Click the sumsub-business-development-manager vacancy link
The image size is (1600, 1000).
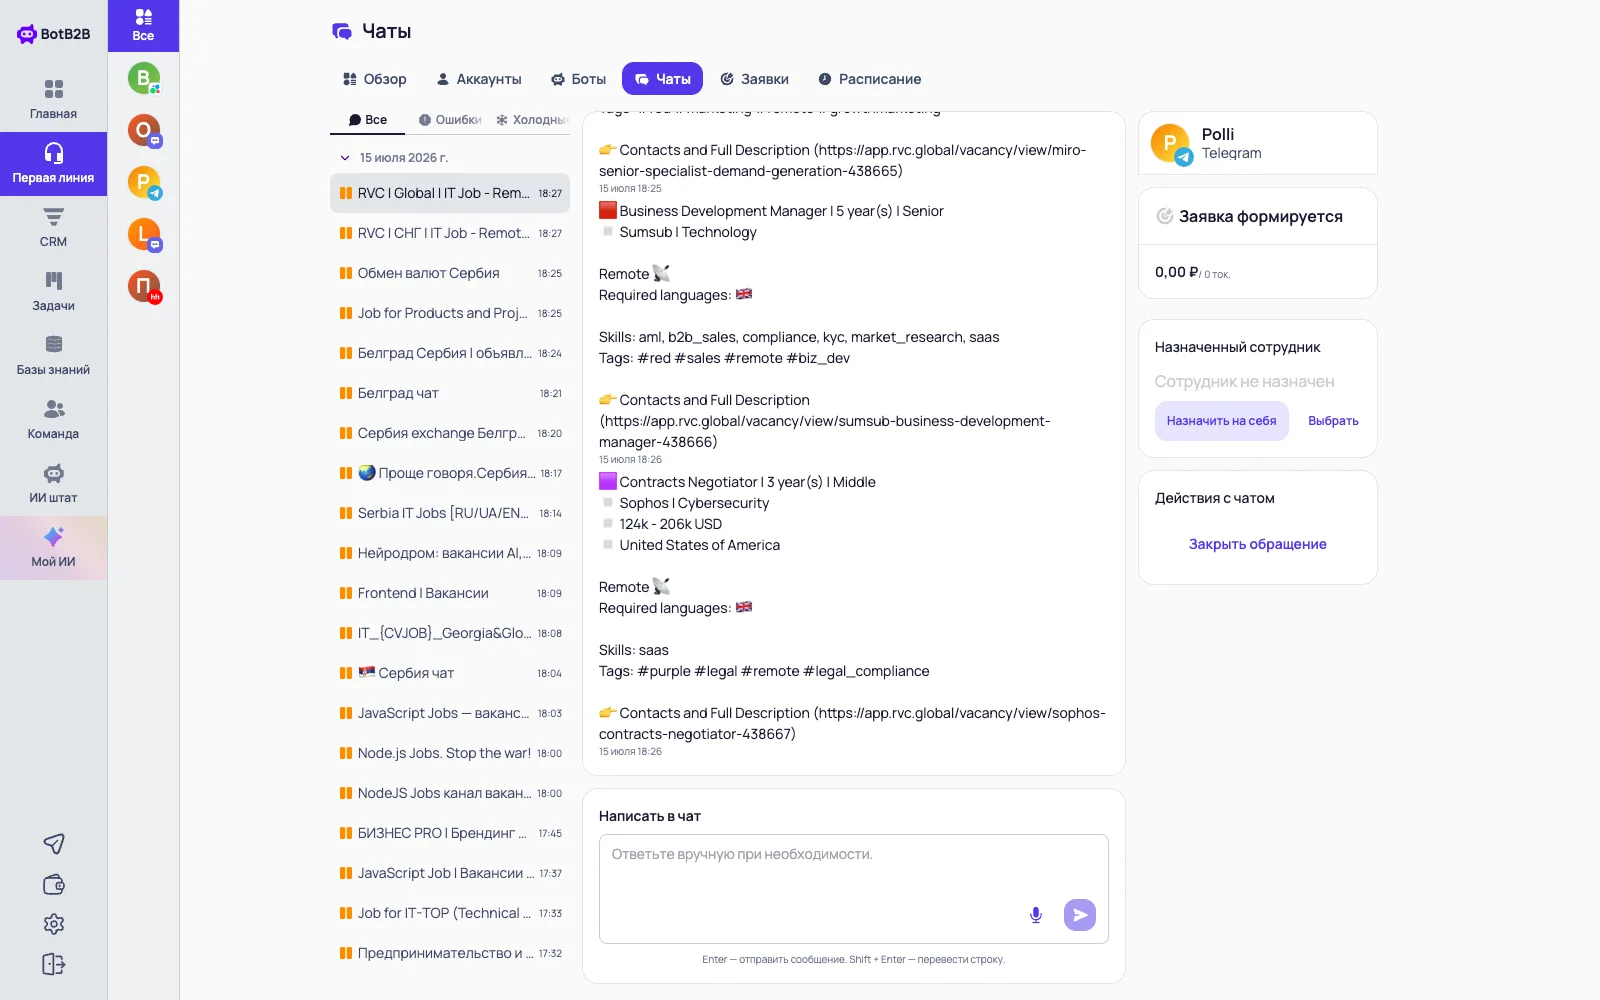coord(824,431)
